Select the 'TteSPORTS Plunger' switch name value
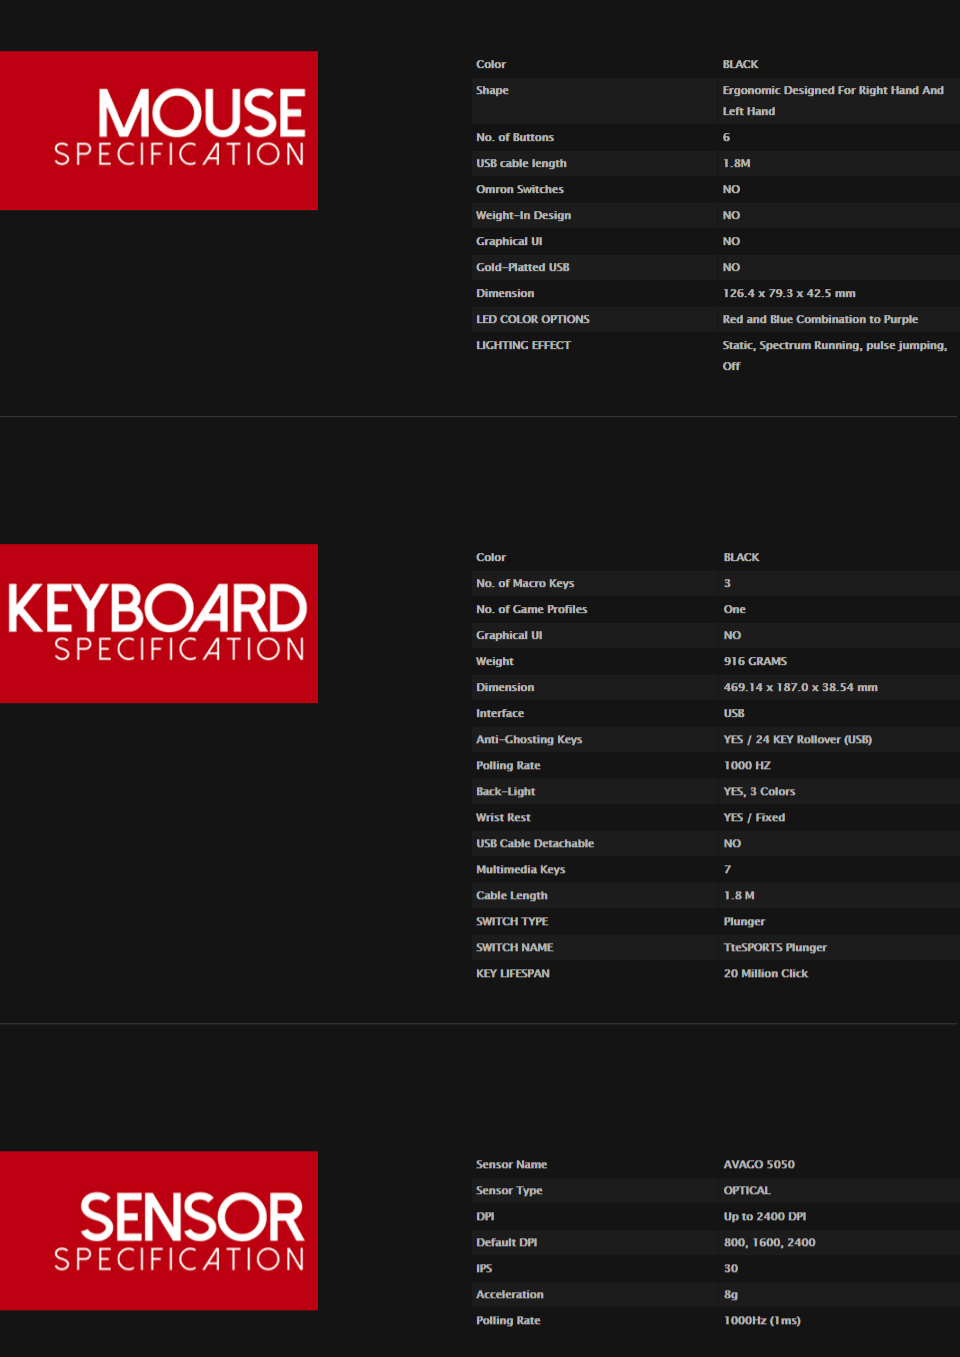Viewport: 960px width, 1357px height. (x=775, y=947)
